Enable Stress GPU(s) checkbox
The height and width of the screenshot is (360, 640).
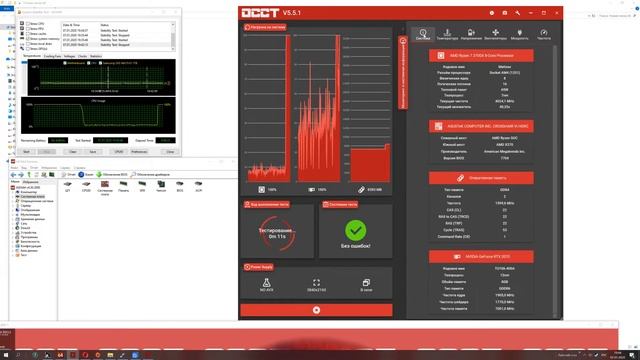coord(28,49)
